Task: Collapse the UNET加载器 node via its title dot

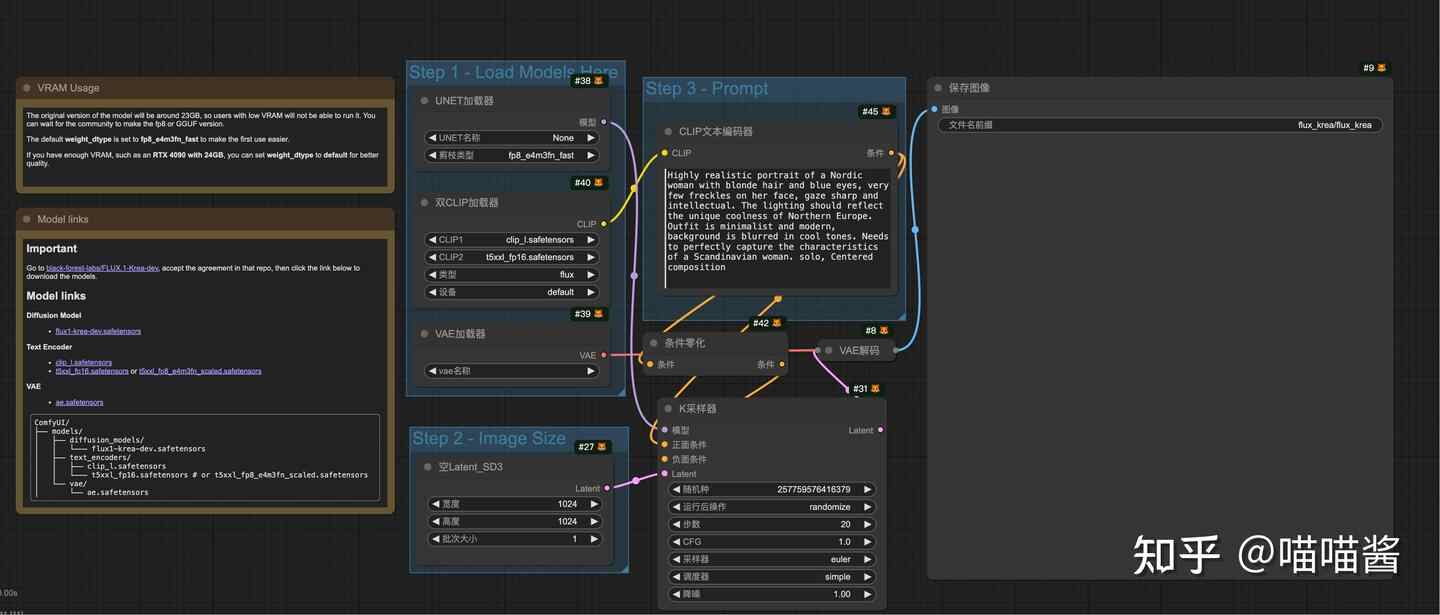Action: 424,101
